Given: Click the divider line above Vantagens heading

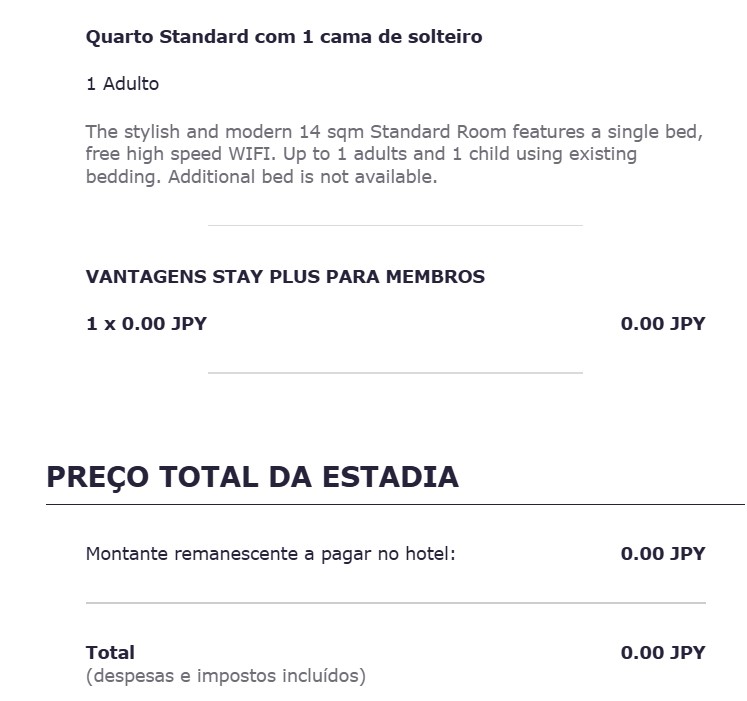Looking at the screenshot, I should pyautogui.click(x=394, y=226).
